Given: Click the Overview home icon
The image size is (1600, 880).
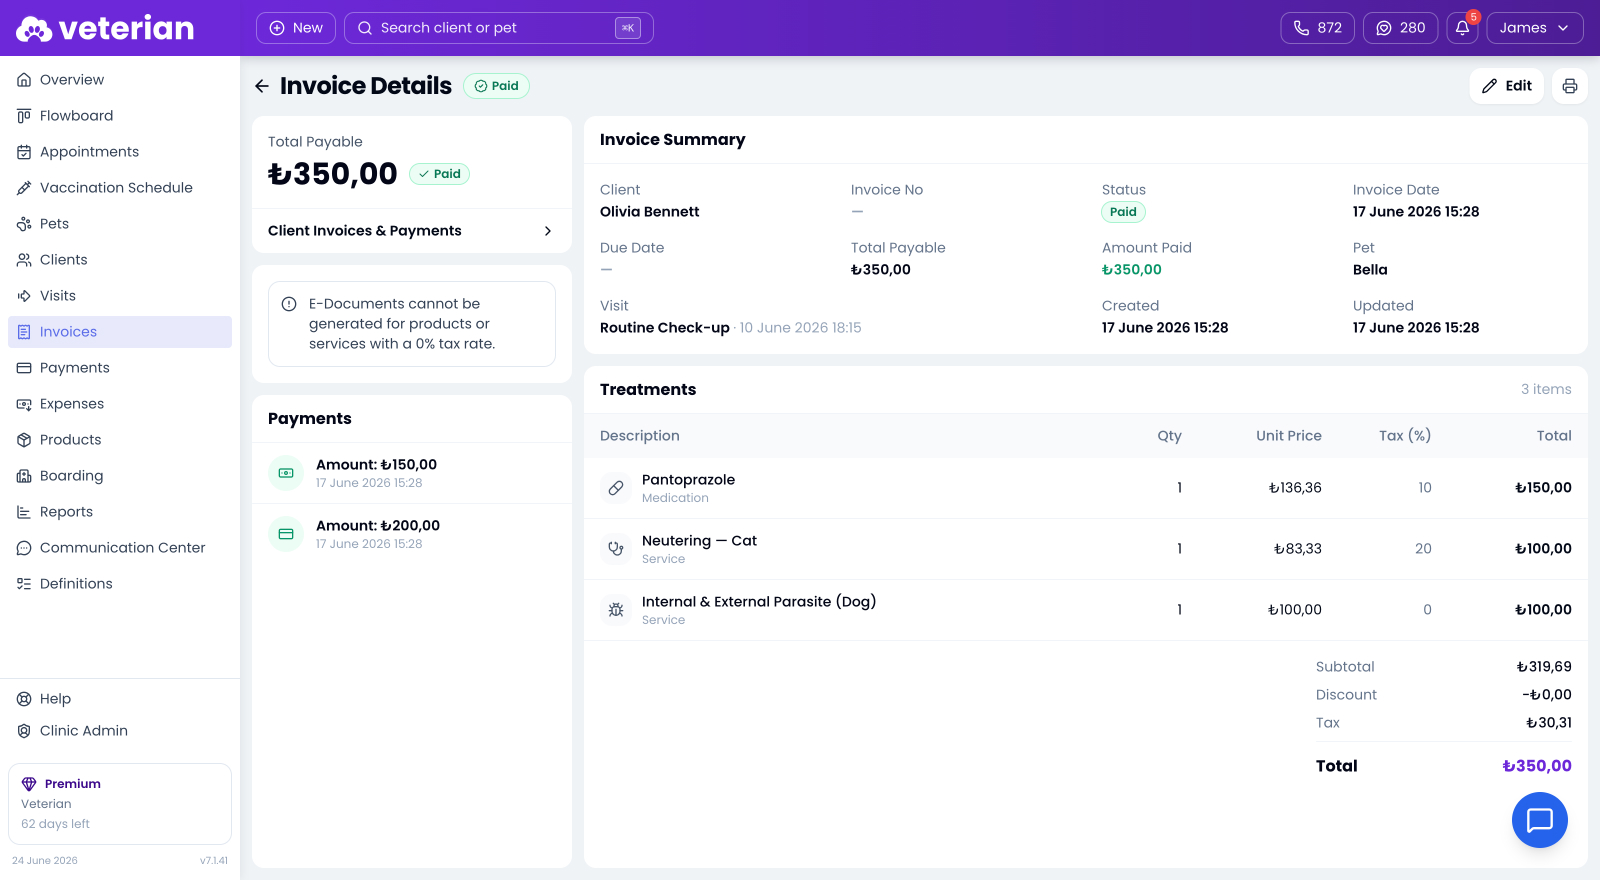Looking at the screenshot, I should point(24,80).
